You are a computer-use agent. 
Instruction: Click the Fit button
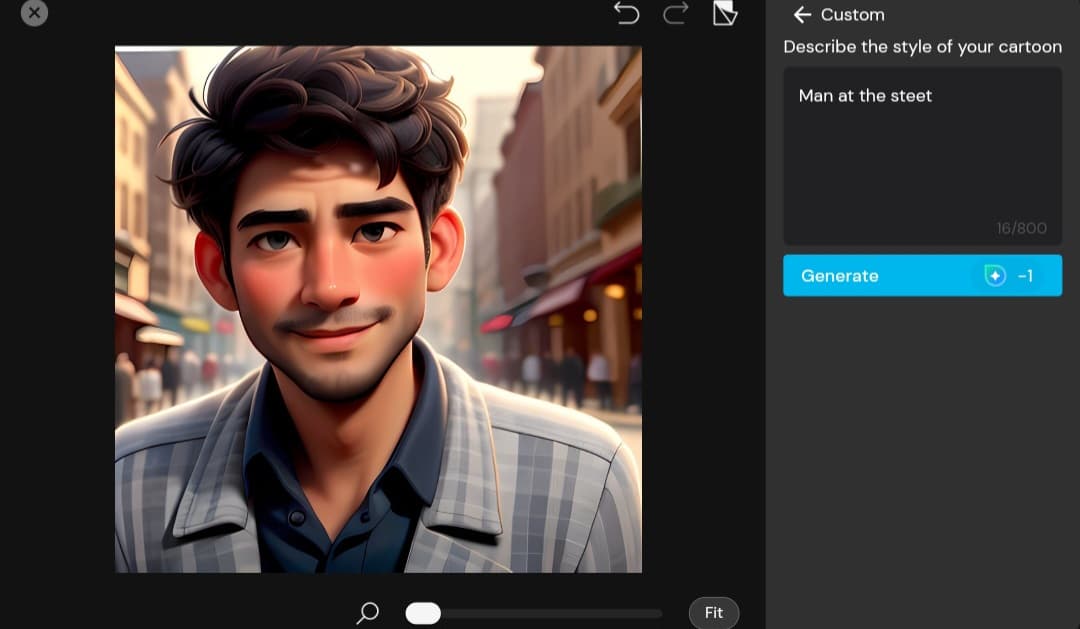[x=714, y=612]
